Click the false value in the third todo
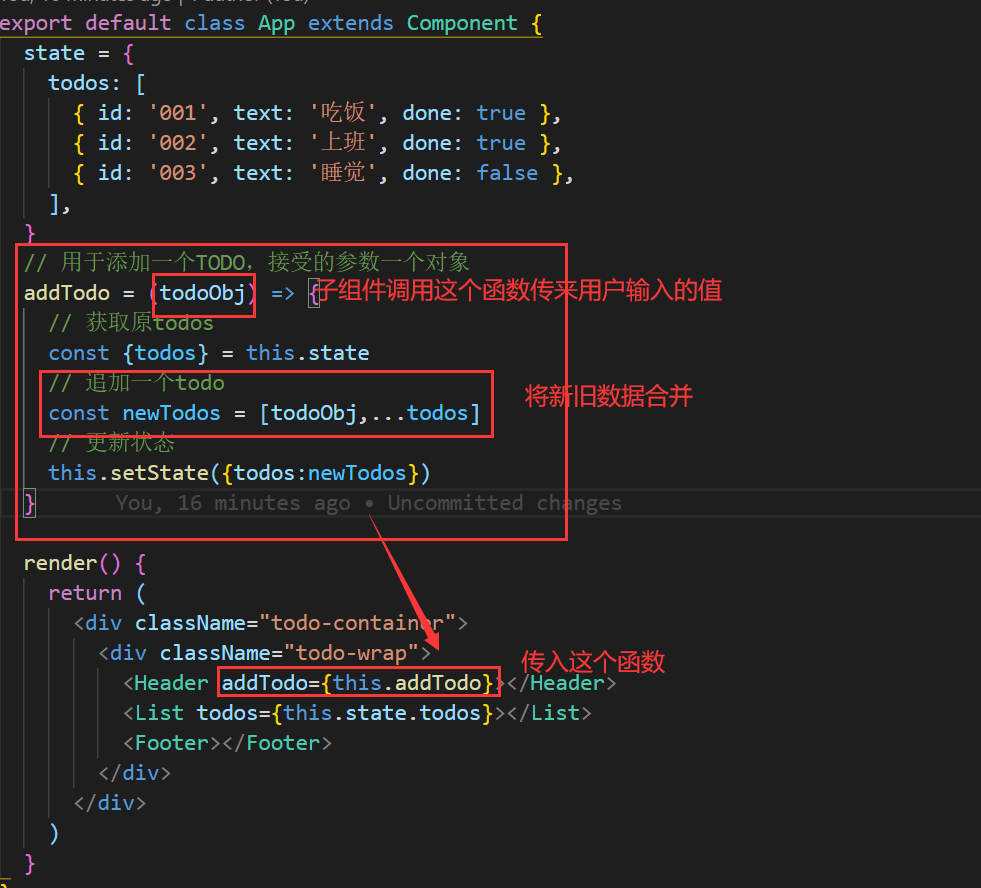The height and width of the screenshot is (888, 981). [507, 173]
